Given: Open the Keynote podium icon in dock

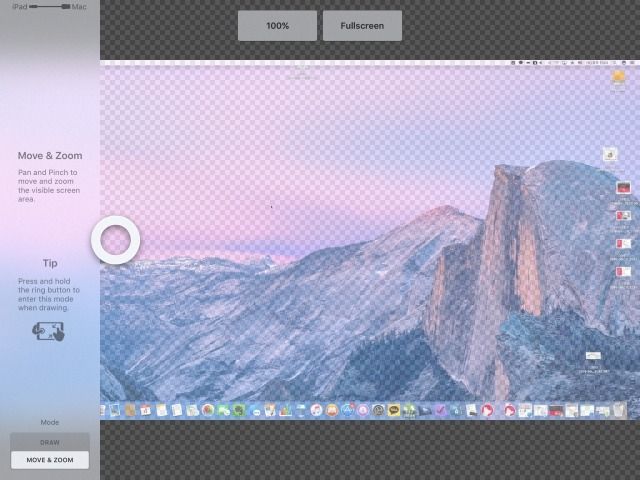Looking at the screenshot, I should pyautogui.click(x=301, y=410).
